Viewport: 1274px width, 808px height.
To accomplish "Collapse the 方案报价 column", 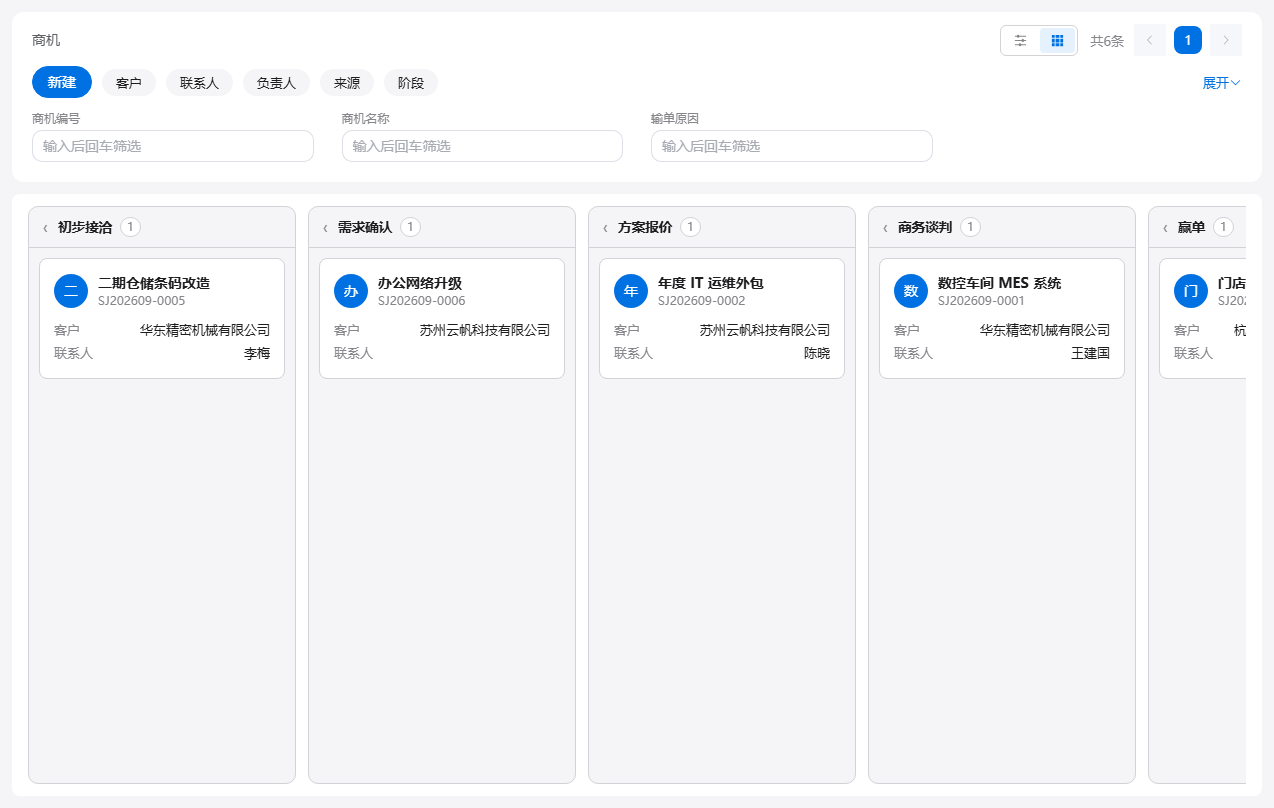I will pos(605,228).
